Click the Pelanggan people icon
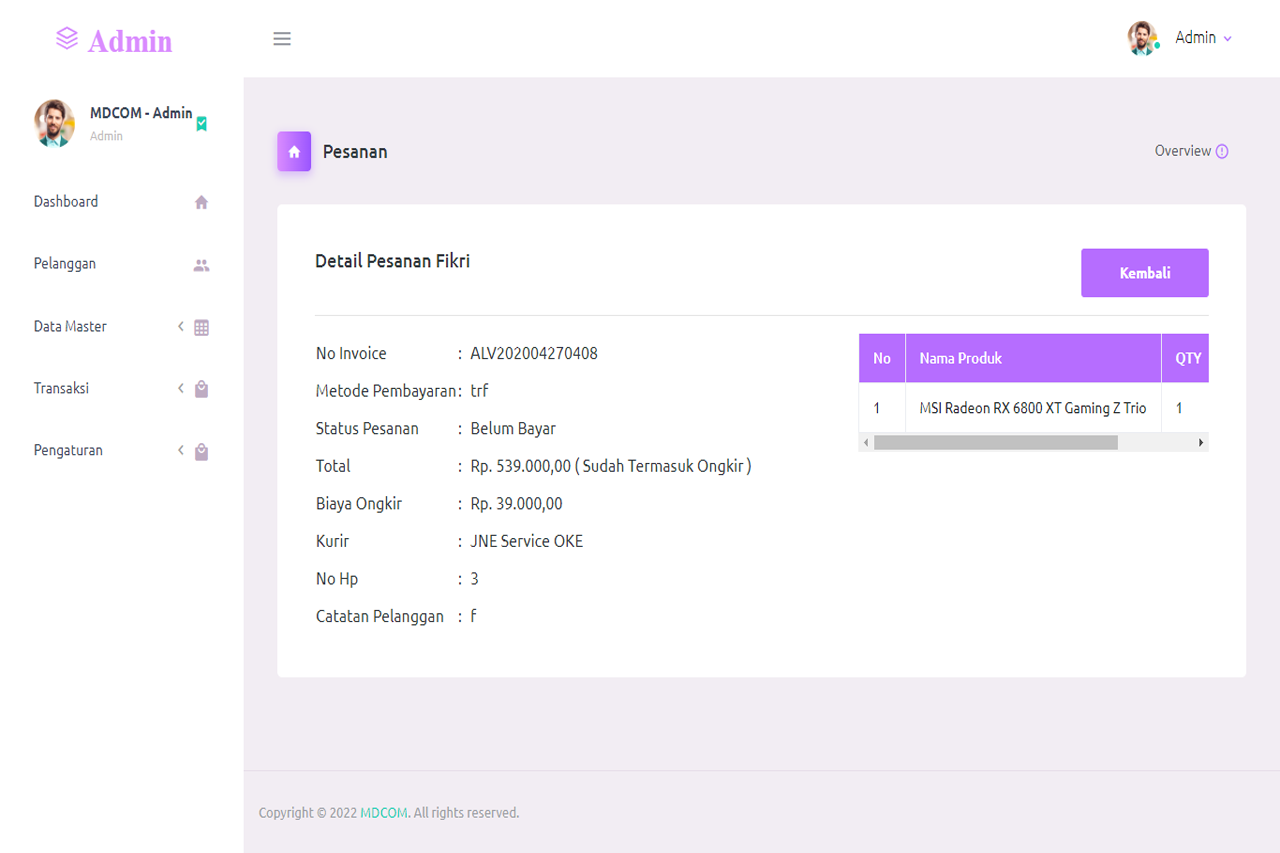Screen dimensions: 1280x853 (x=201, y=265)
